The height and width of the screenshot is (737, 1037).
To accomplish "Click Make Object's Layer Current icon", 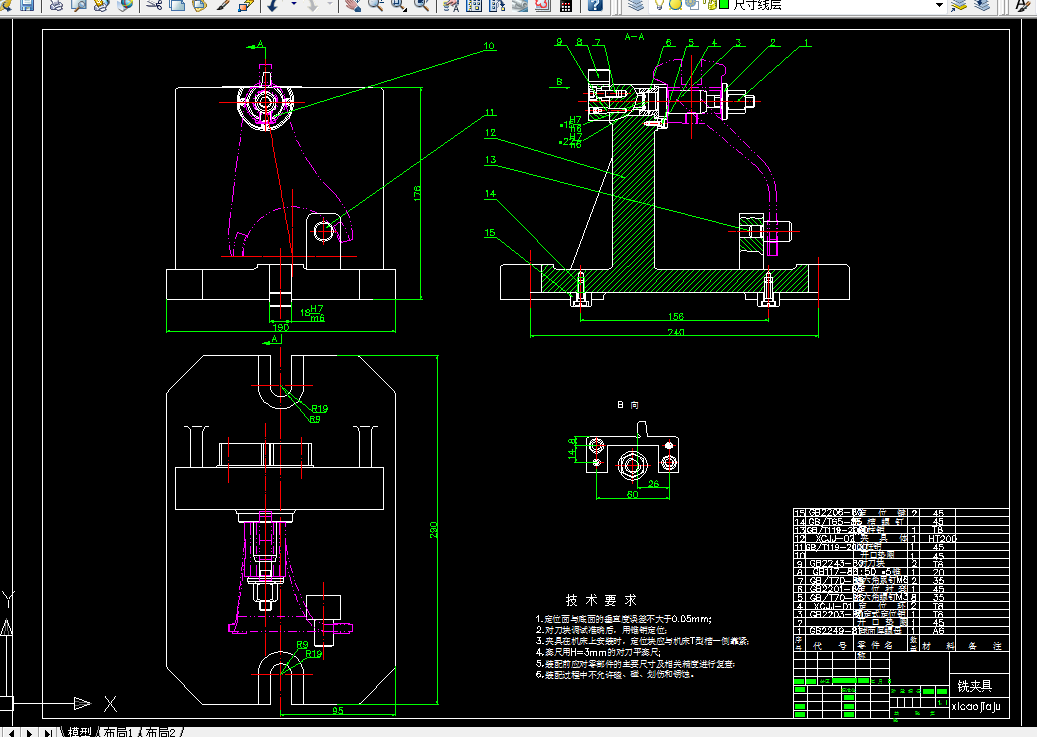I will click(959, 5).
